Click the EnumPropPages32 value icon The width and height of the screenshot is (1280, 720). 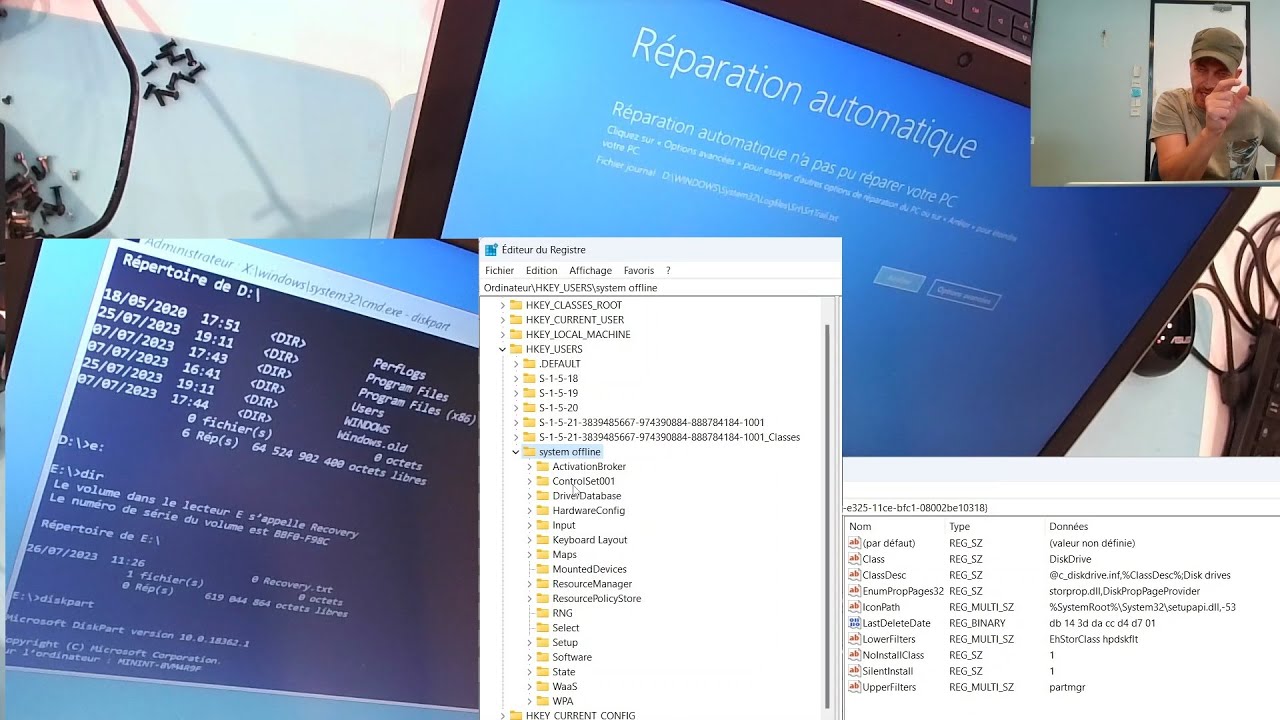coord(854,591)
